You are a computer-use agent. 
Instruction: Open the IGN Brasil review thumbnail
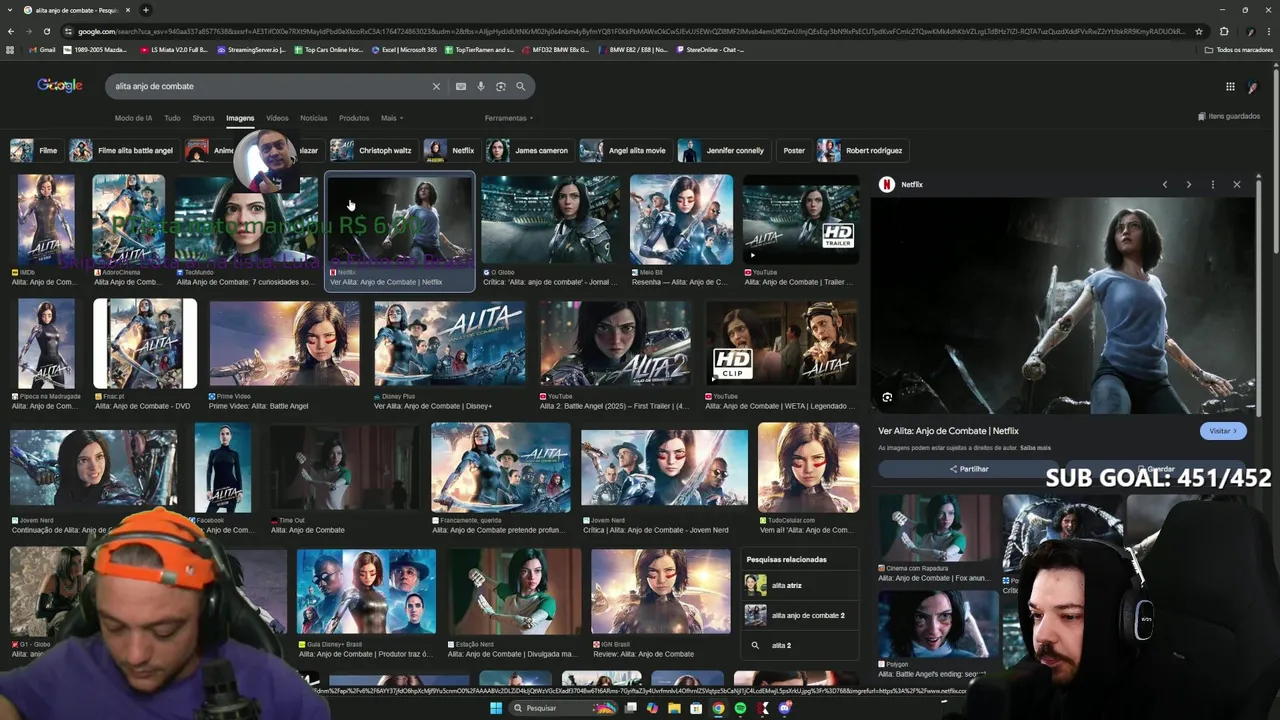660,591
